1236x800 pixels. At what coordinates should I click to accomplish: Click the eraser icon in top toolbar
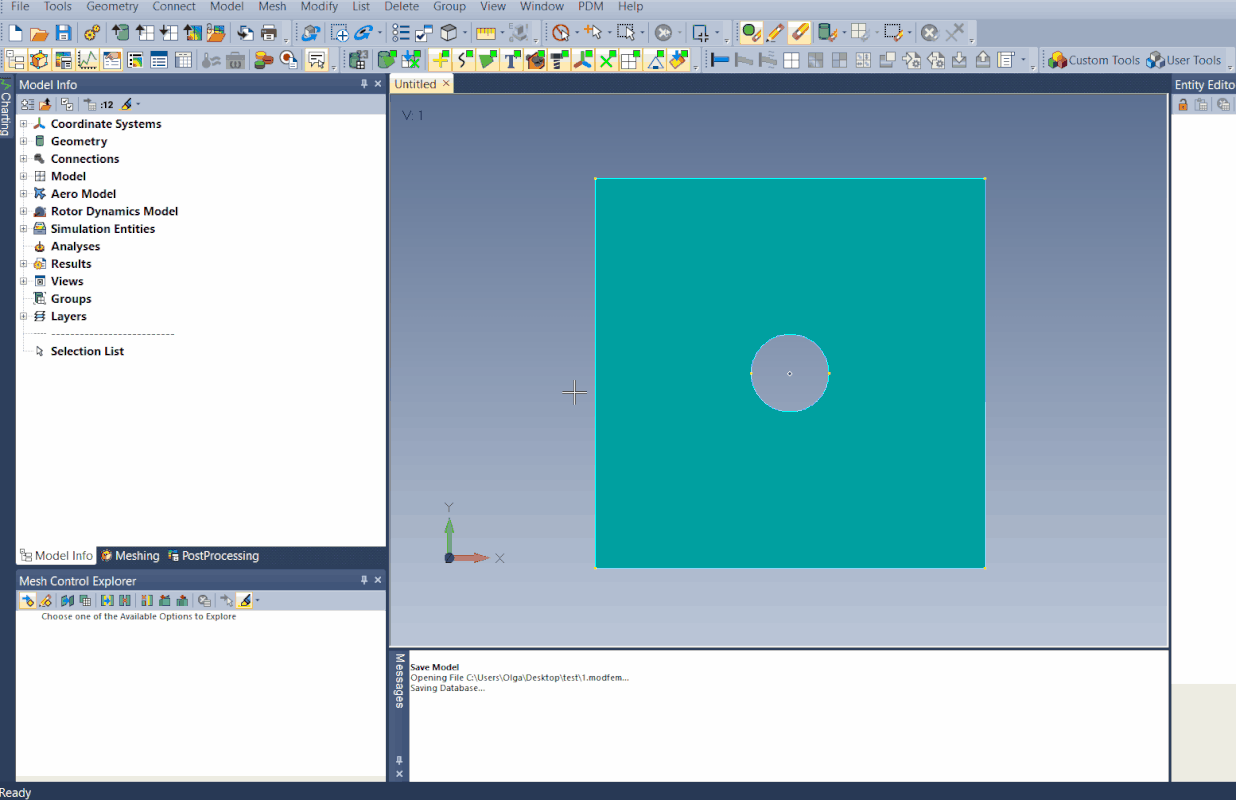pos(800,33)
